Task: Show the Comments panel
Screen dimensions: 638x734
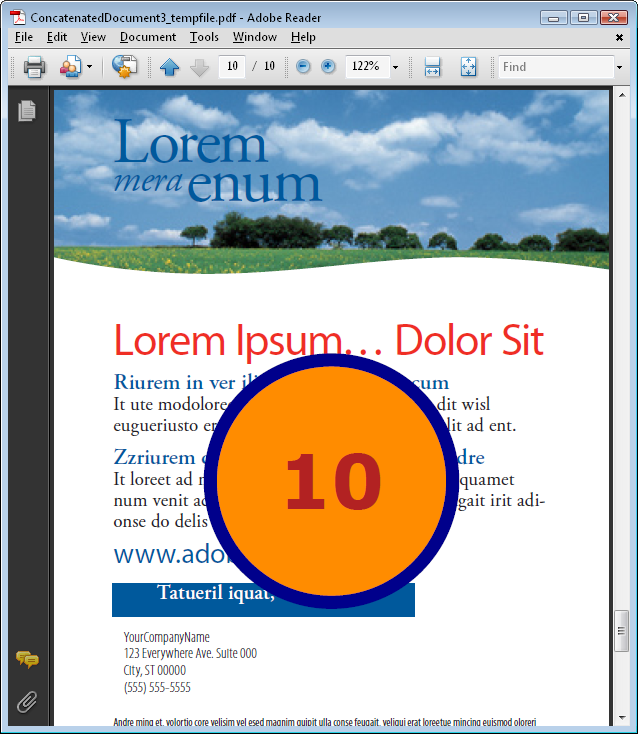Action: (27, 660)
